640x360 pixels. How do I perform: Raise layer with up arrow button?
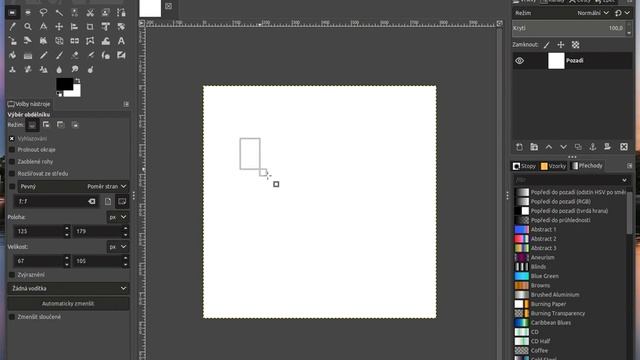pos(549,147)
